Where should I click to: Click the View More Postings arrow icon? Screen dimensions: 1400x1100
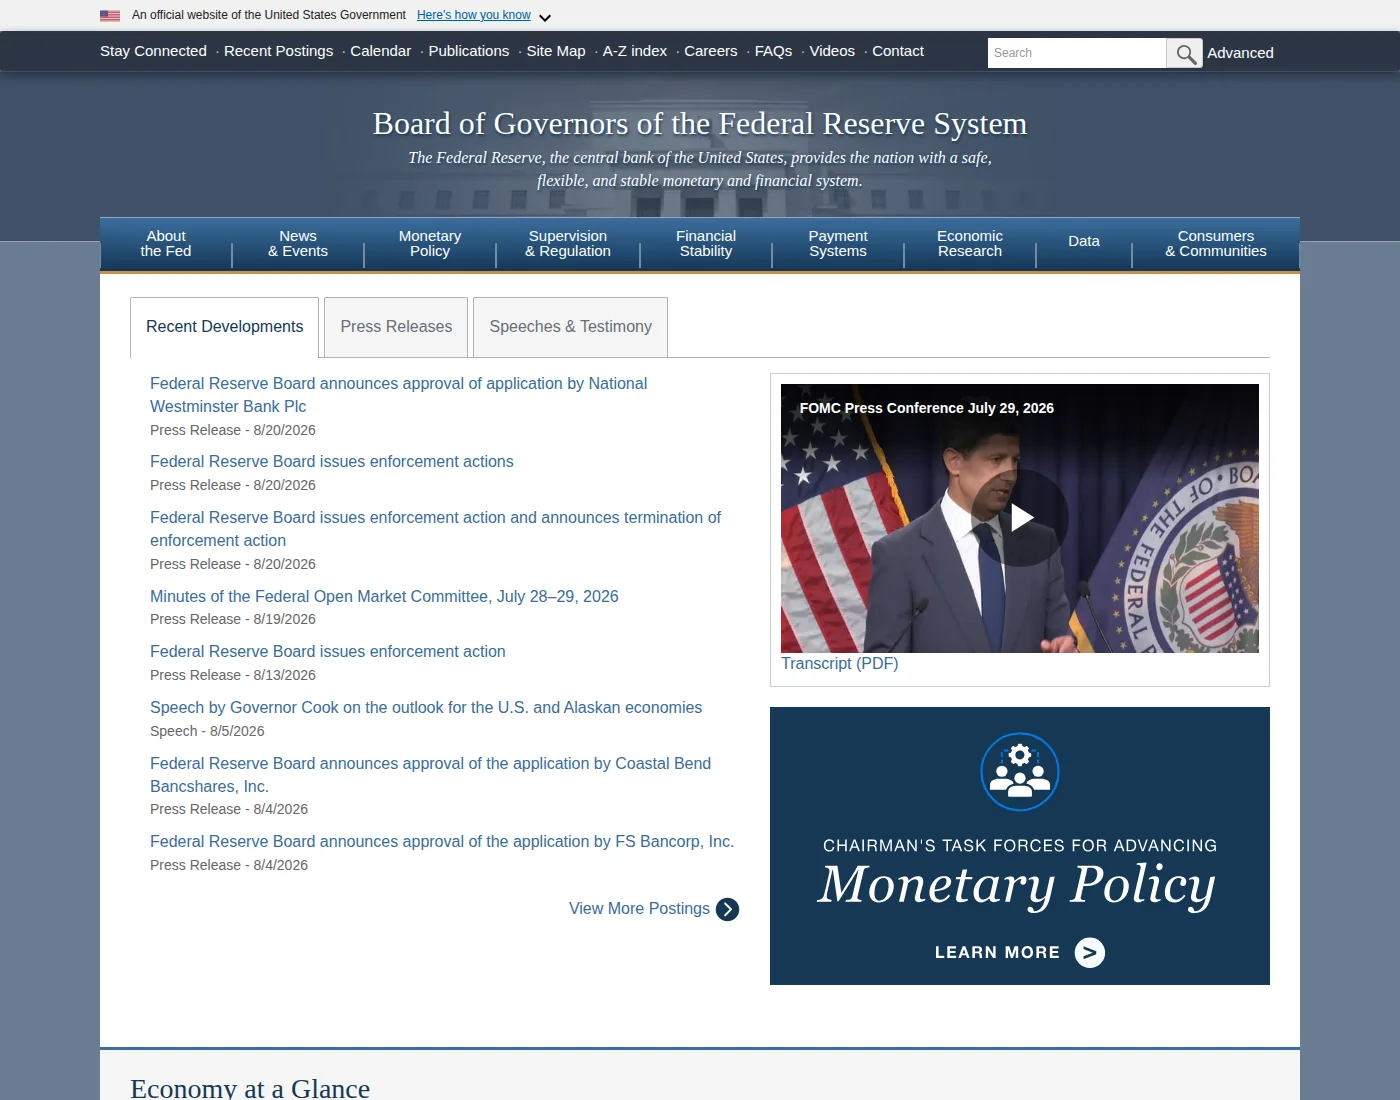(x=728, y=909)
